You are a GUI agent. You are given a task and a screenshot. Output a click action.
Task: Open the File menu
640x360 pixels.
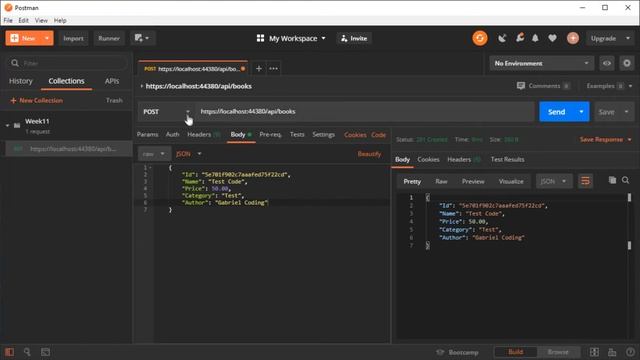coord(8,20)
